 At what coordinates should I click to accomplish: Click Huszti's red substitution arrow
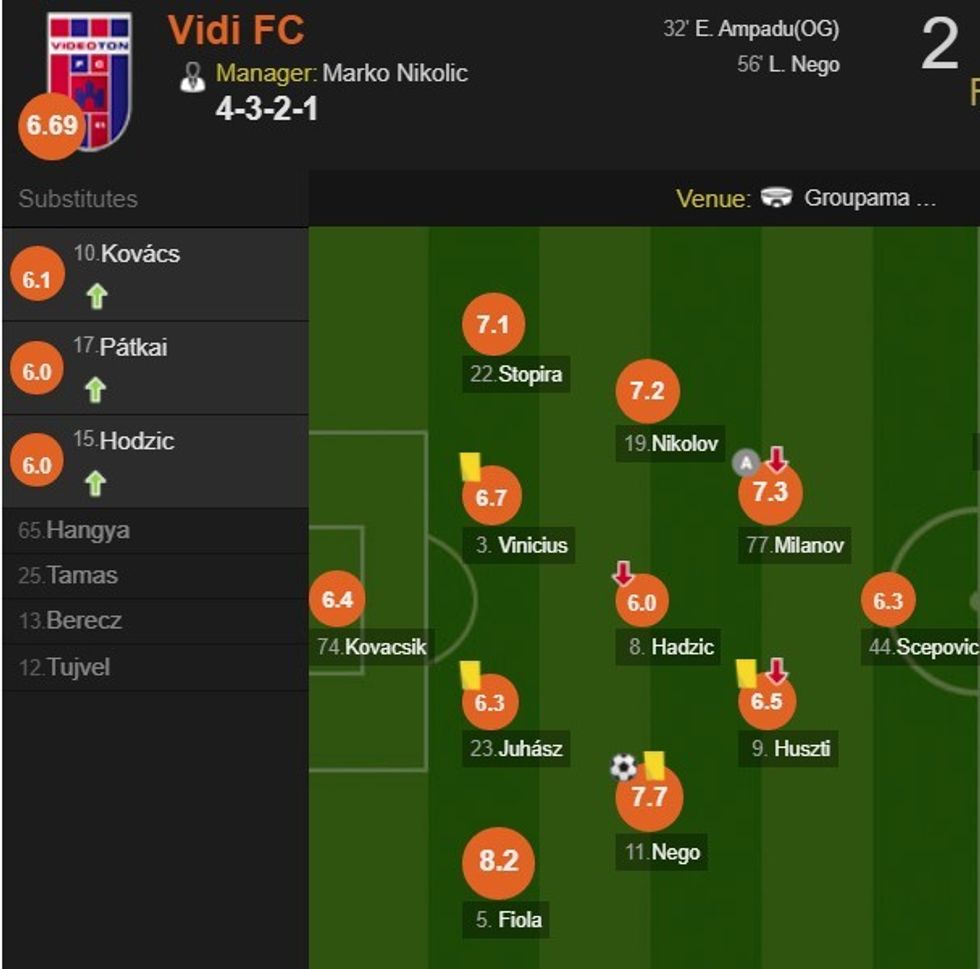click(777, 670)
